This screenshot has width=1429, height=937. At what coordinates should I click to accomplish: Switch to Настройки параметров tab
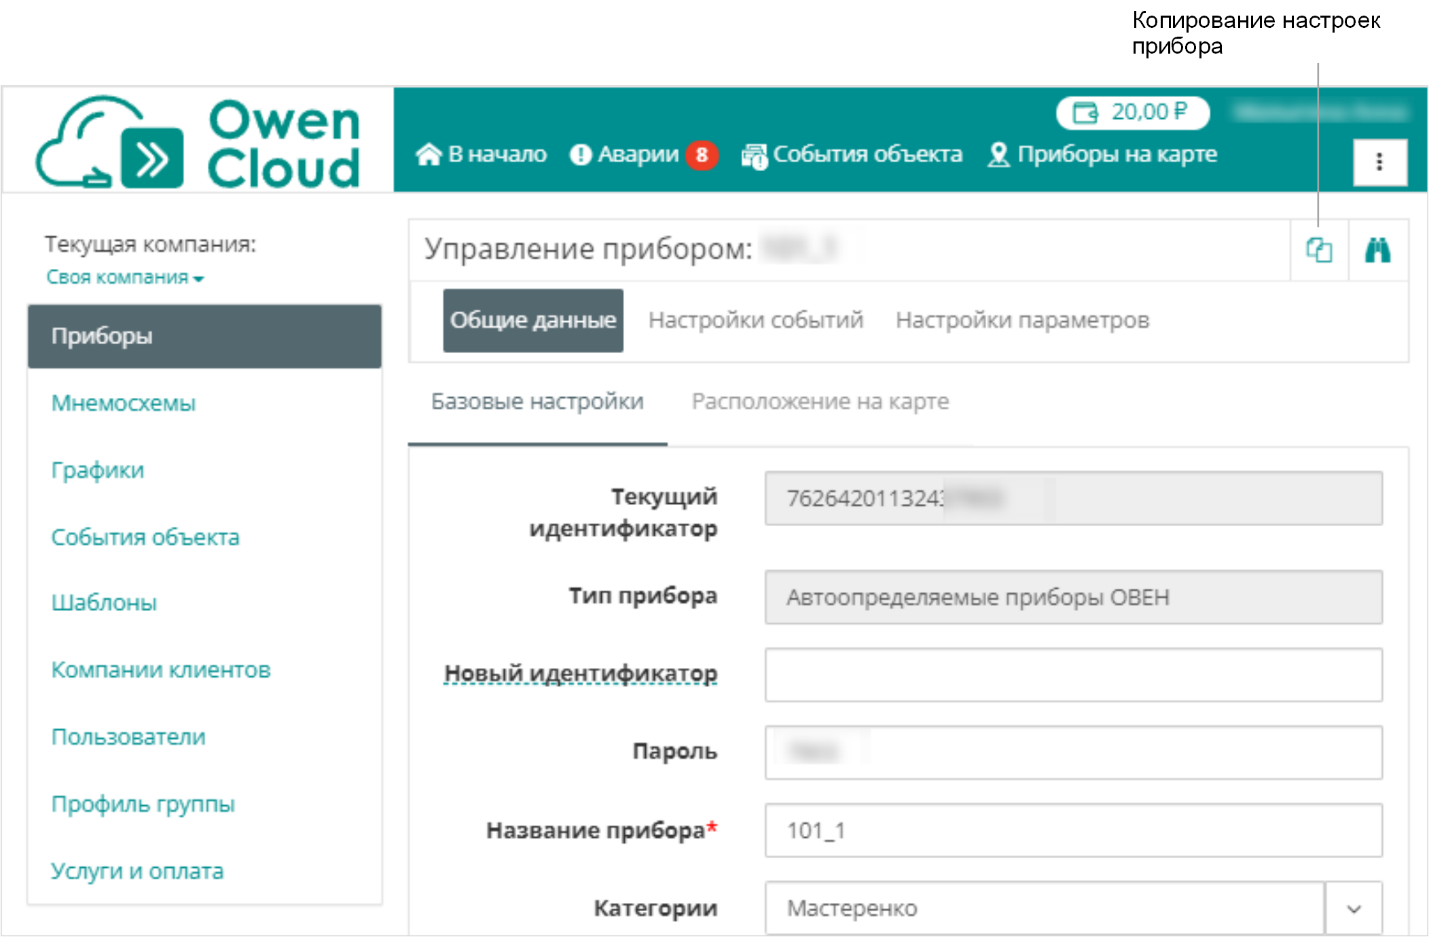click(x=1022, y=320)
